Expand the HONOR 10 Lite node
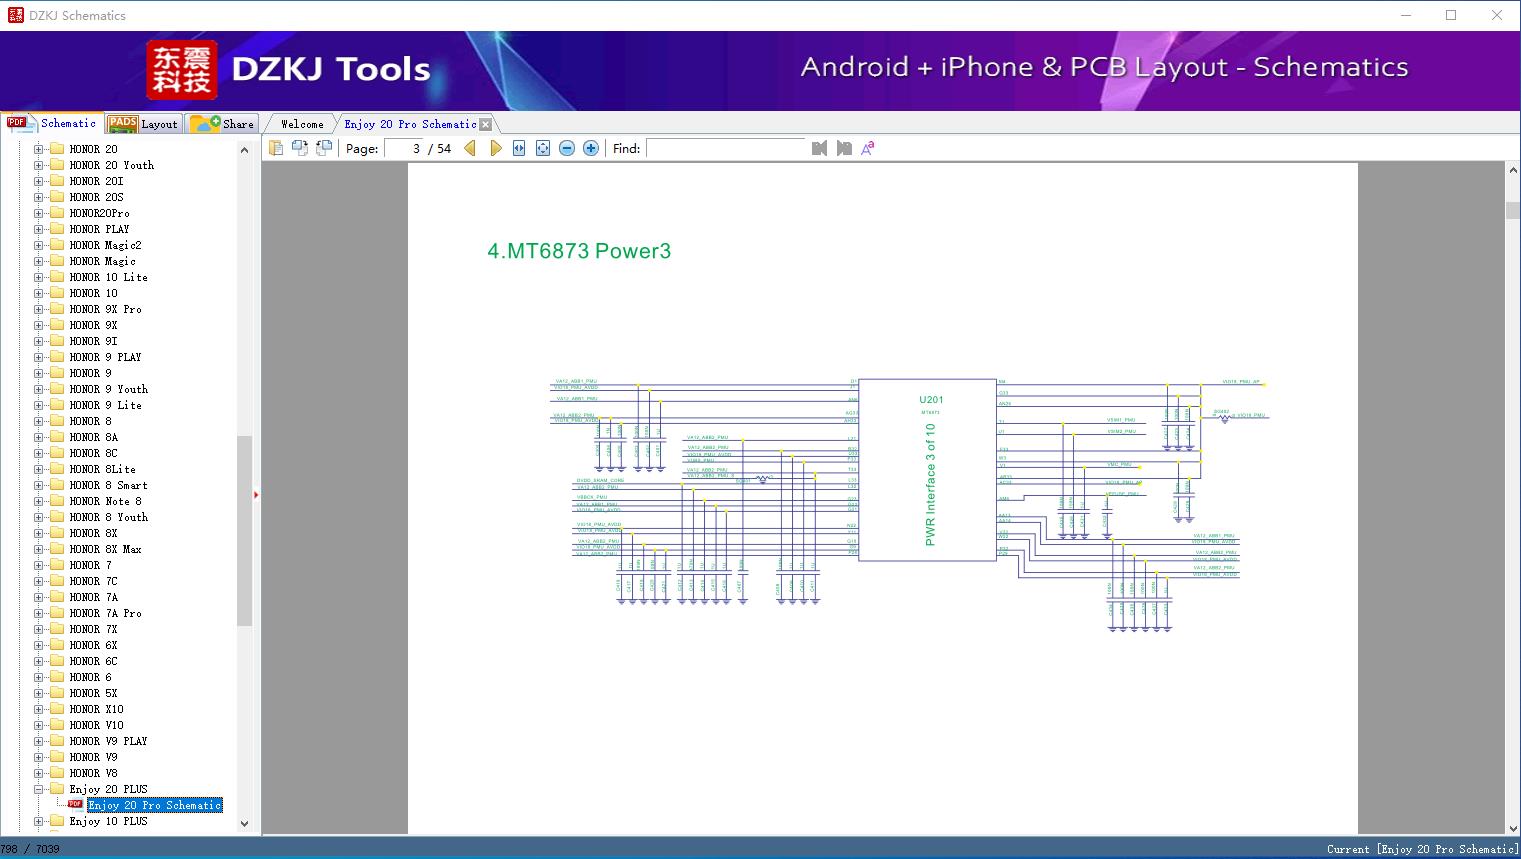Screen dimensions: 1521x859 [x=39, y=277]
